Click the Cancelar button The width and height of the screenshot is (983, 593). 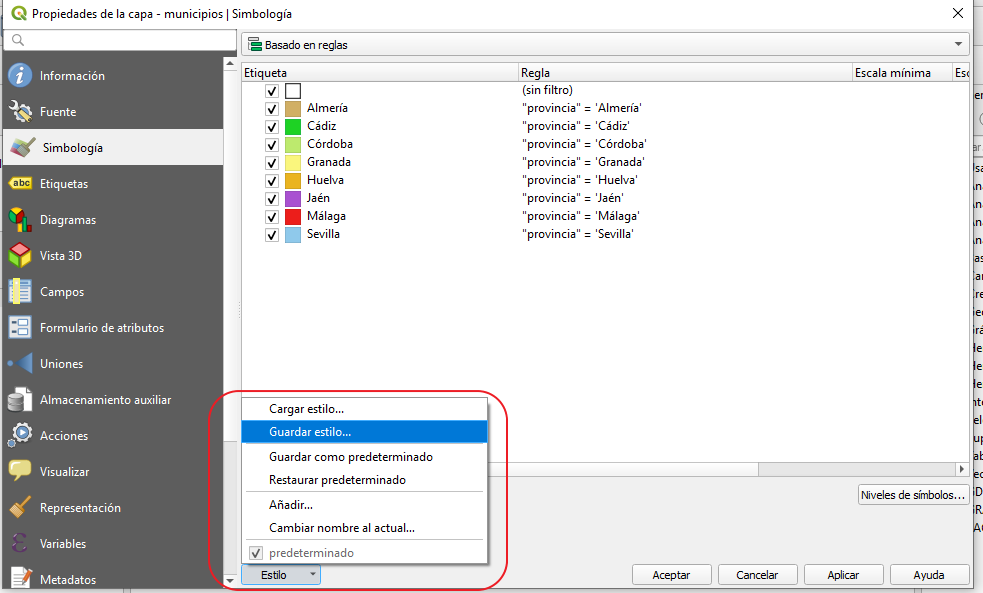(x=757, y=575)
